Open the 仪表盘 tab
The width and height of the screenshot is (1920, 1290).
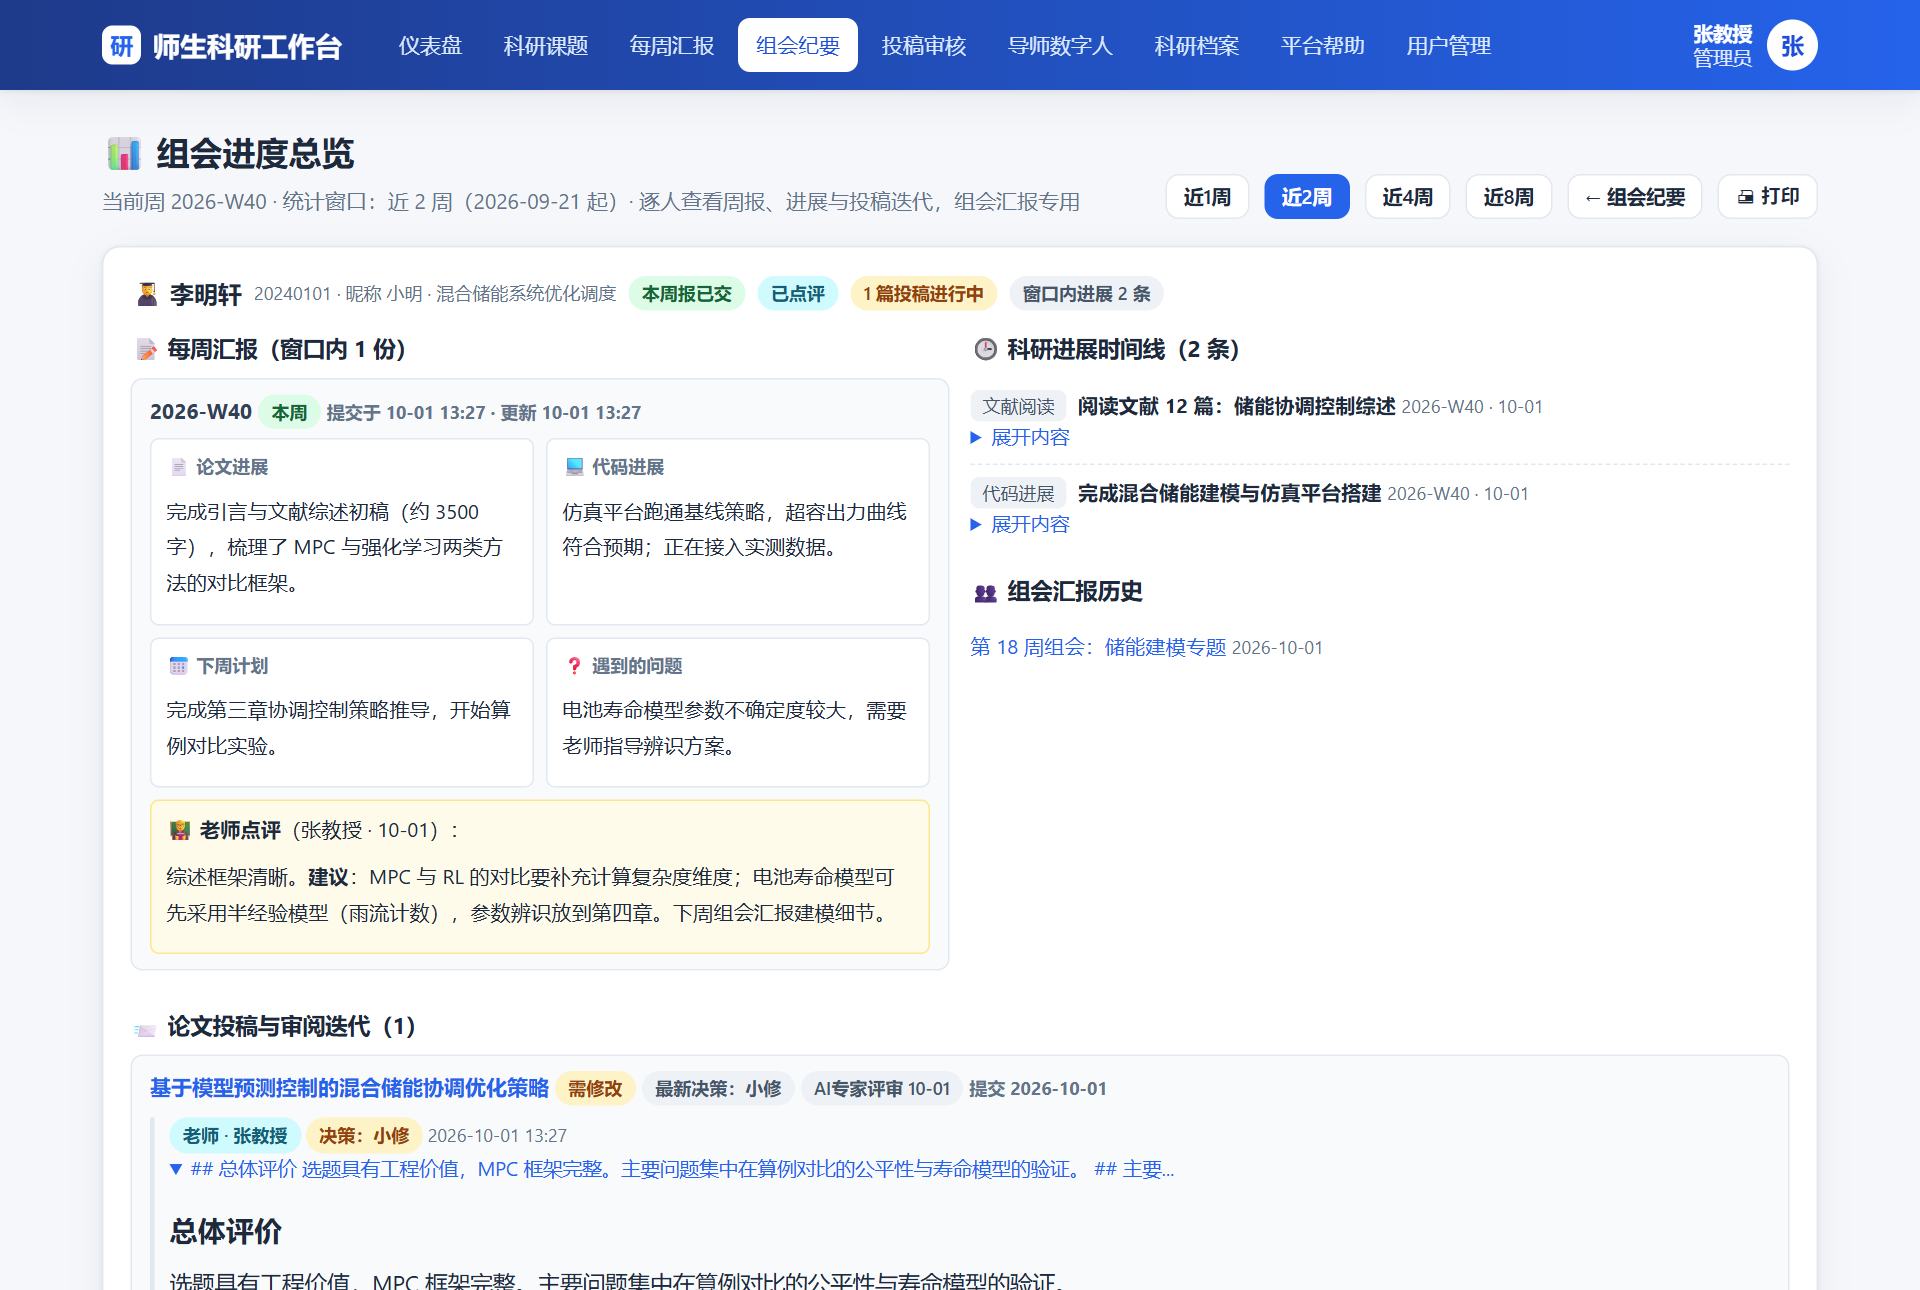click(x=430, y=45)
